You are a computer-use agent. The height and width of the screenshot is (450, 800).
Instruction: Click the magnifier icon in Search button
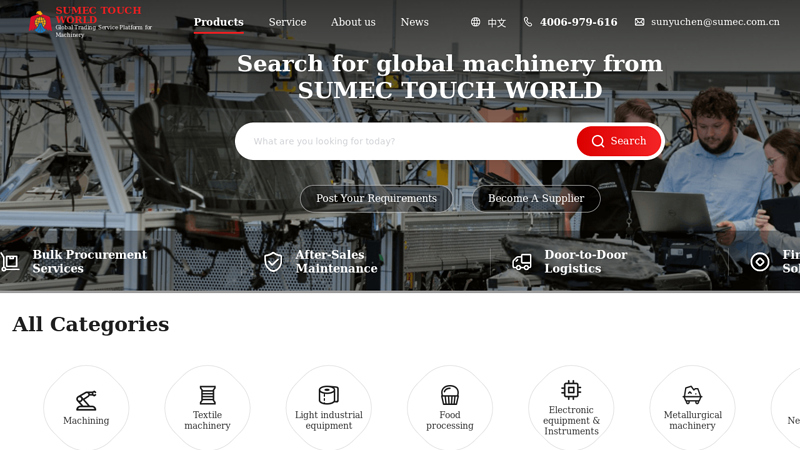click(598, 141)
